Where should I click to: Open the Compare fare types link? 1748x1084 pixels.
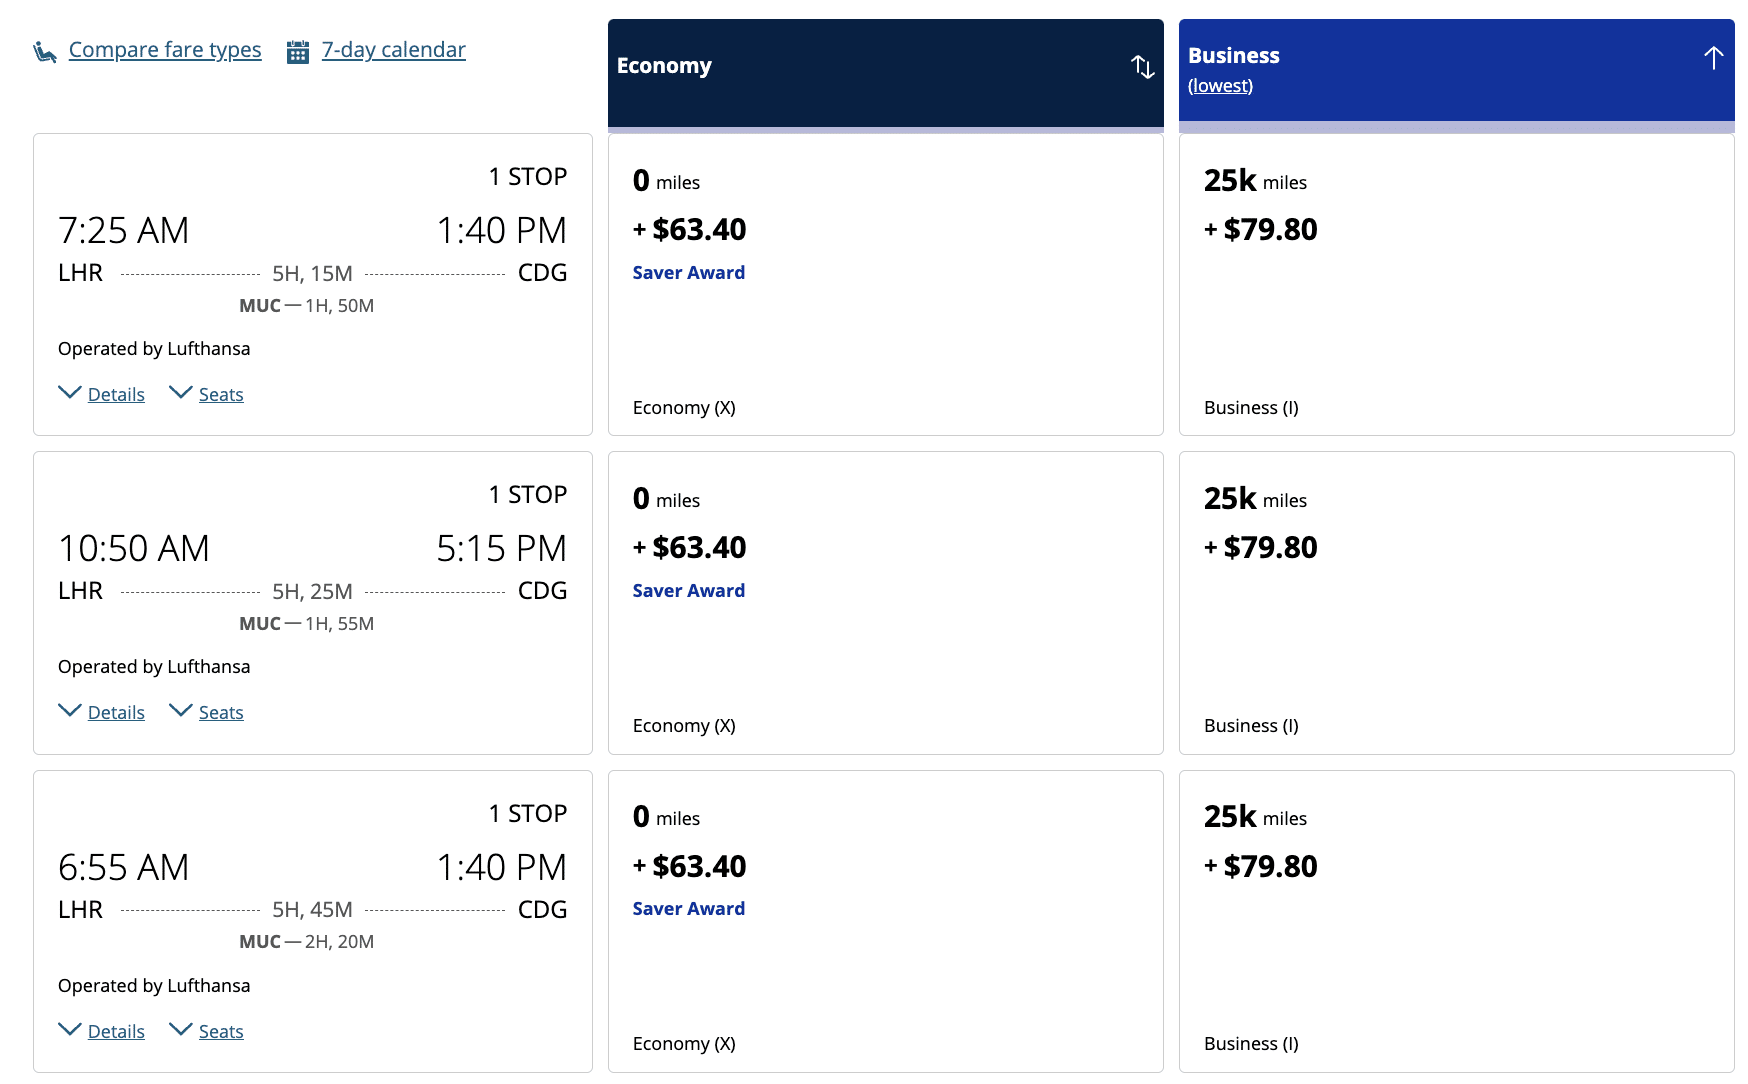click(165, 50)
